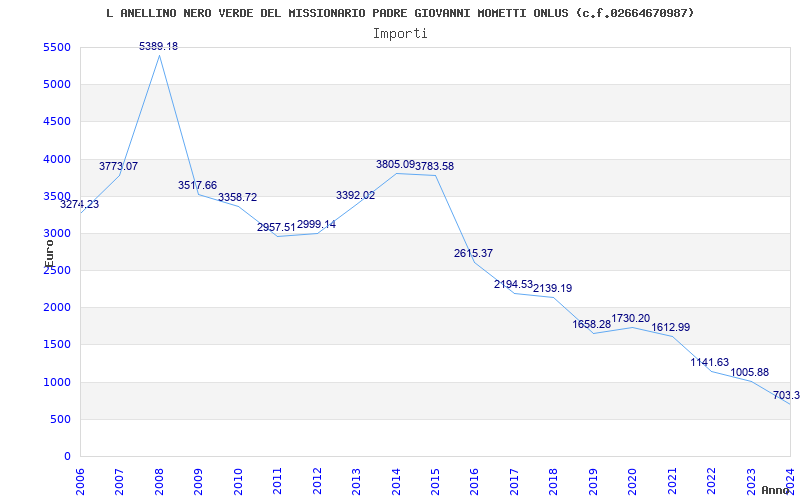This screenshot has width=800, height=500.
Task: Click the 2012 year axis label
Action: click(317, 481)
